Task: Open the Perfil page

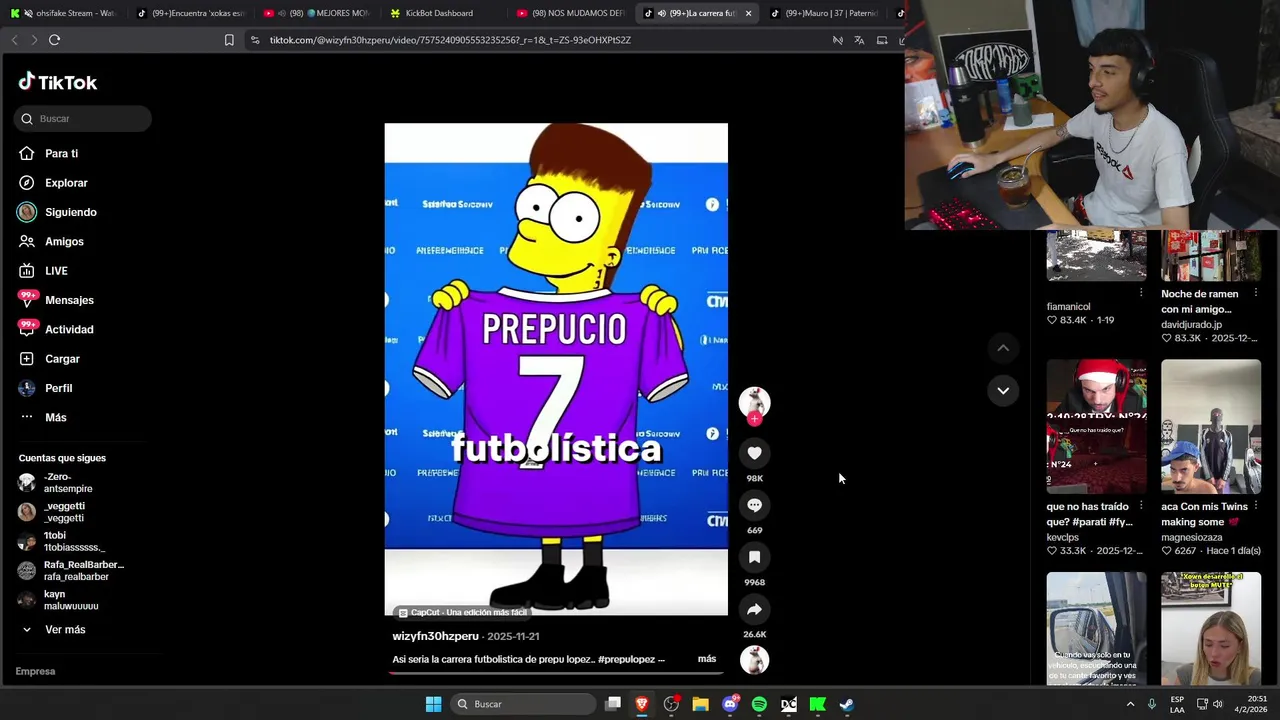Action: (58, 388)
